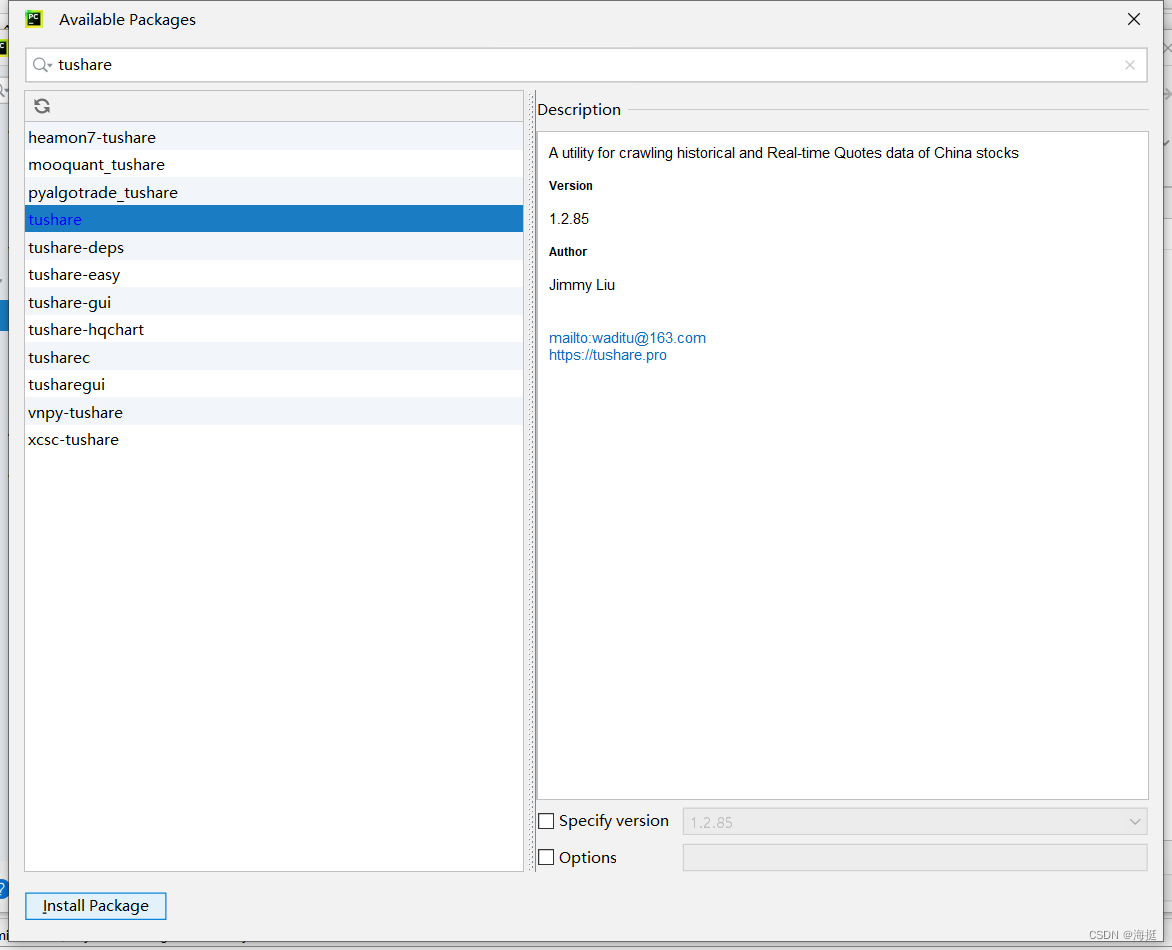Select the mooquant_tushare package

click(x=274, y=164)
